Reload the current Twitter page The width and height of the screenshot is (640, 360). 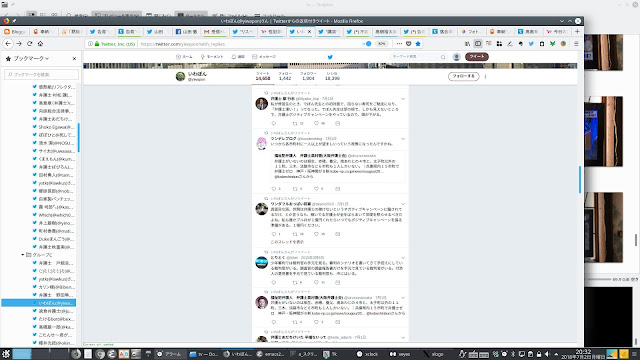tap(29, 44)
